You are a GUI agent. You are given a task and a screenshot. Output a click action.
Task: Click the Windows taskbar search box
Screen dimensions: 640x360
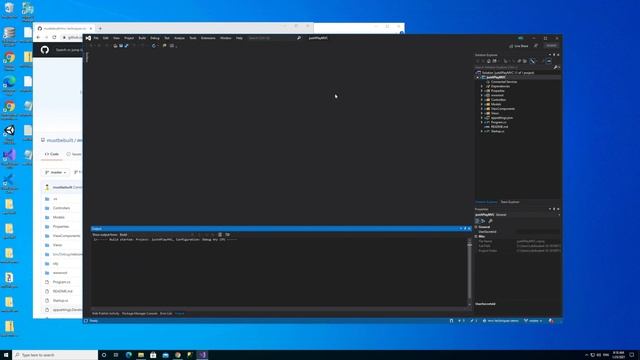tap(55, 355)
